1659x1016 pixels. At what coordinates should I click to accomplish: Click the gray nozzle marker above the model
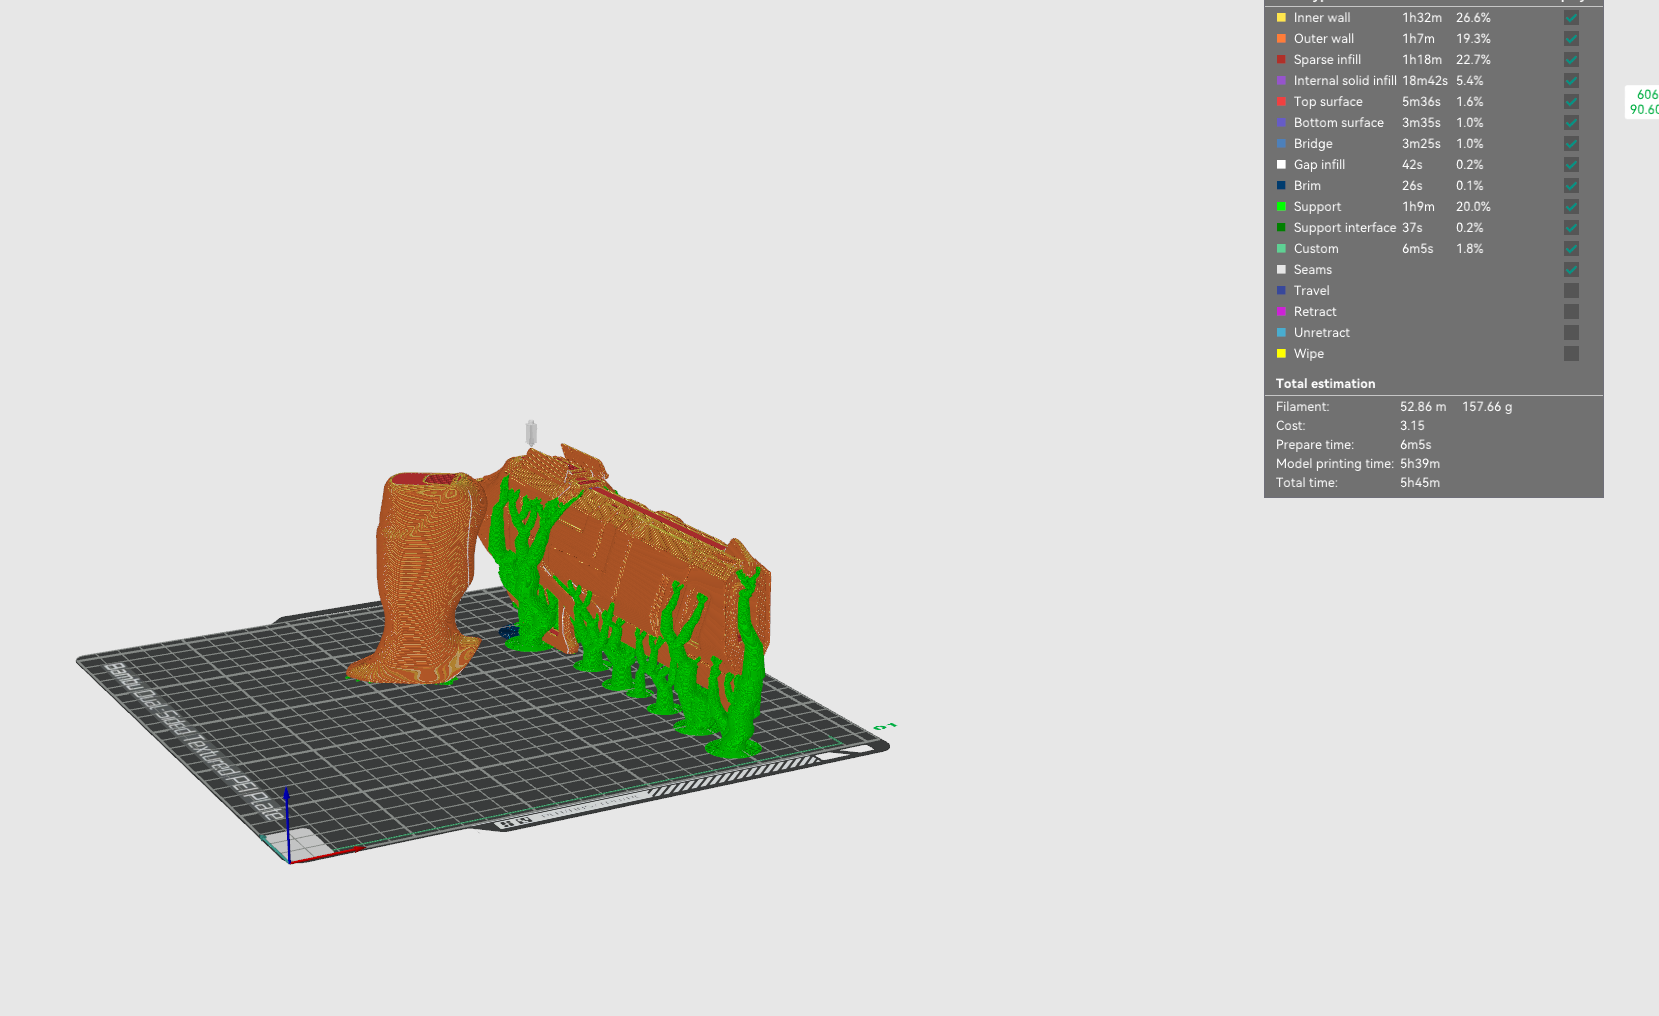(531, 433)
